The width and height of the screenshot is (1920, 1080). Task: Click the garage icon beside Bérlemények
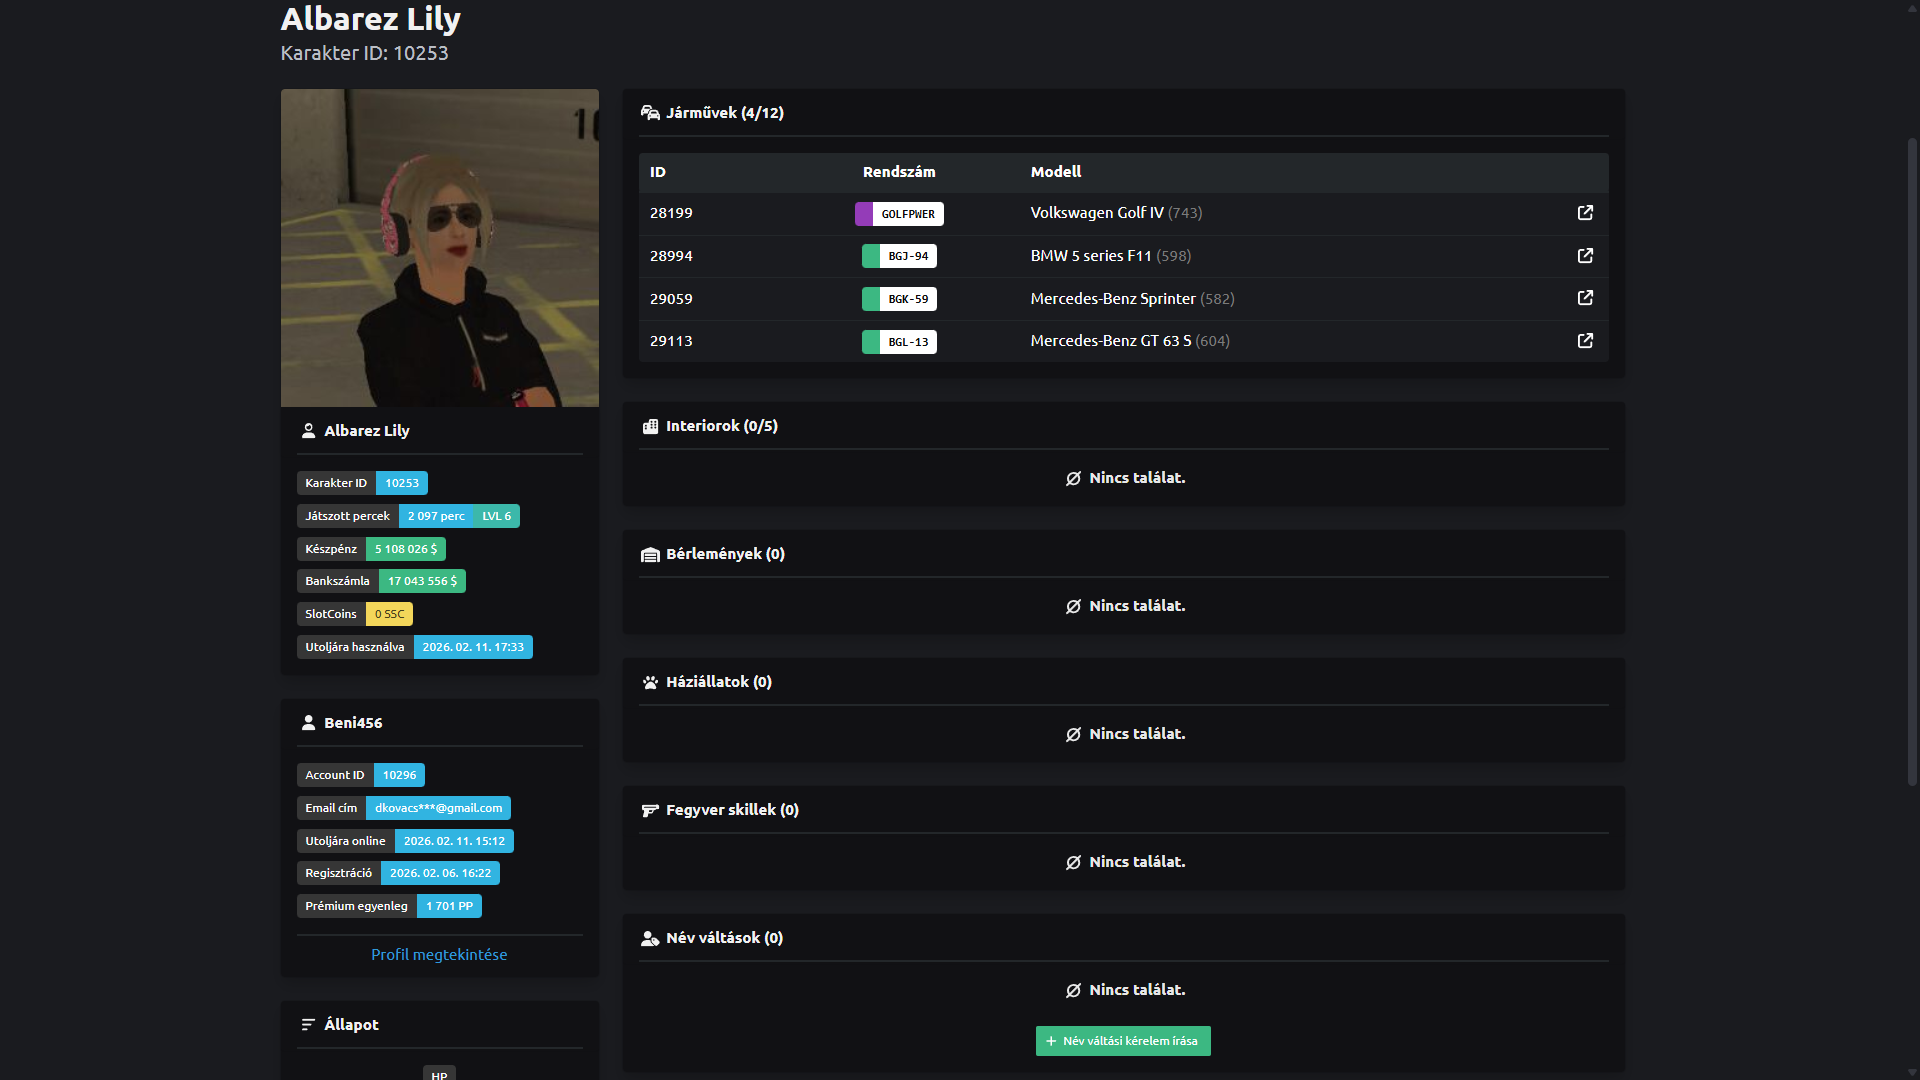click(650, 554)
